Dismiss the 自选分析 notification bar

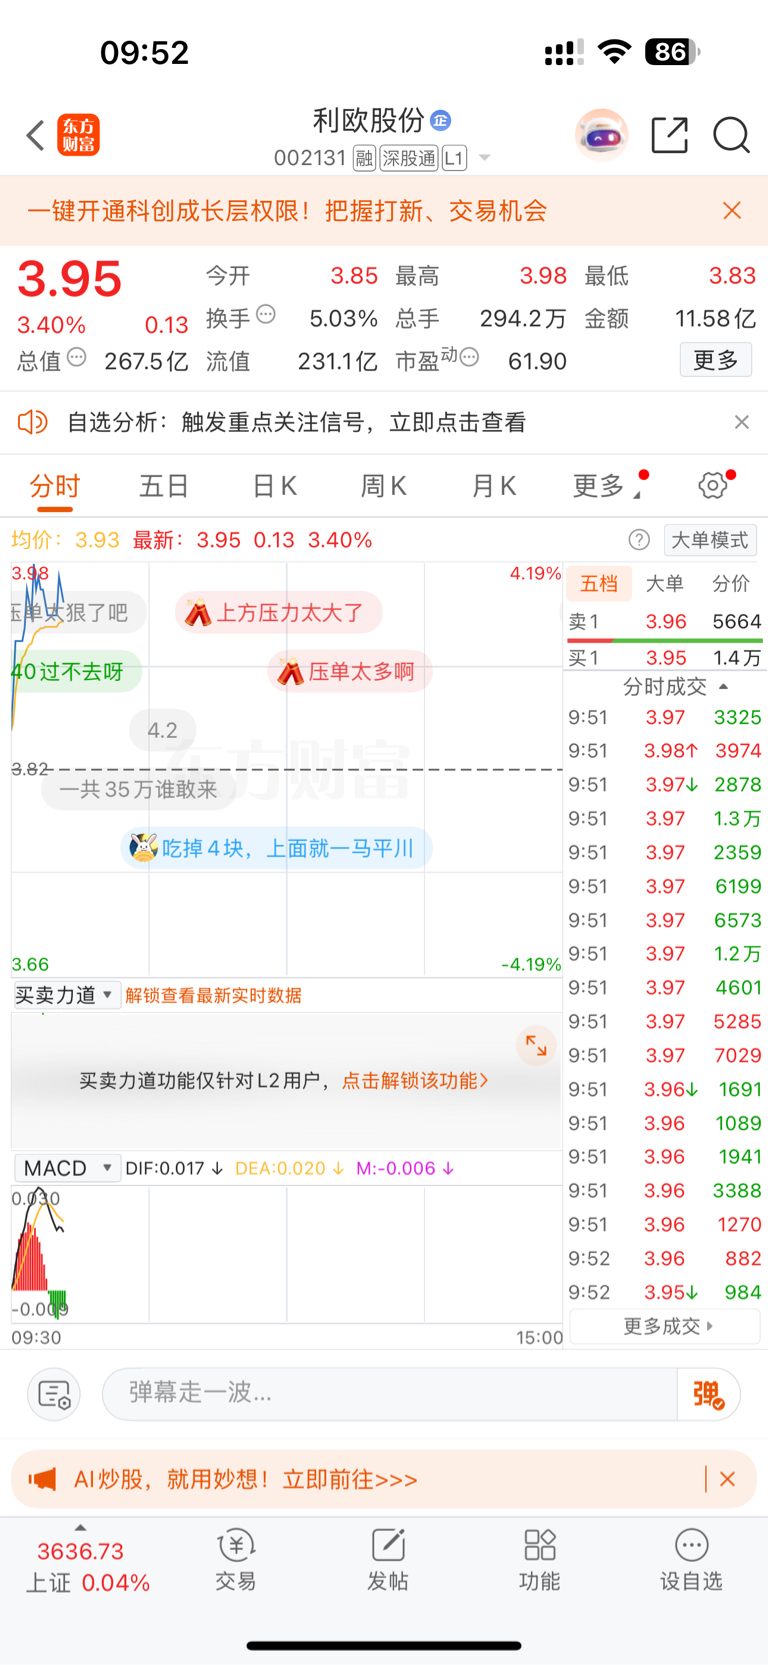click(x=741, y=422)
